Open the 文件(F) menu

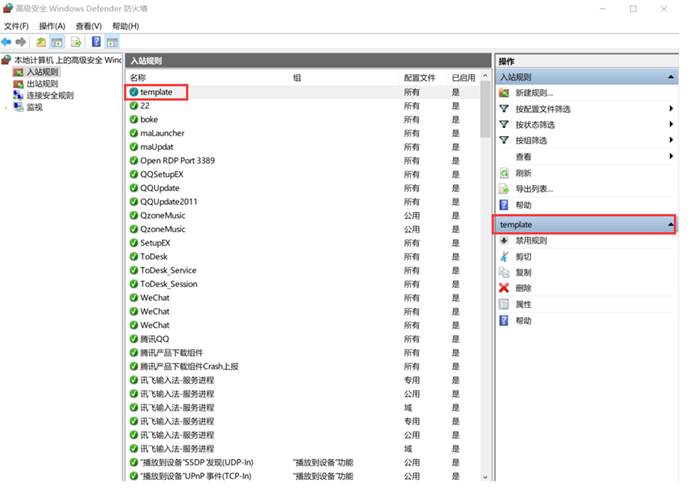click(16, 26)
